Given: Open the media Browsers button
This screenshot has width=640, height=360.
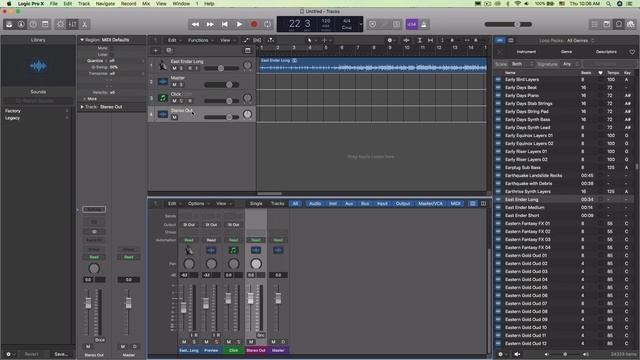Looking at the screenshot, I should click(x=631, y=24).
